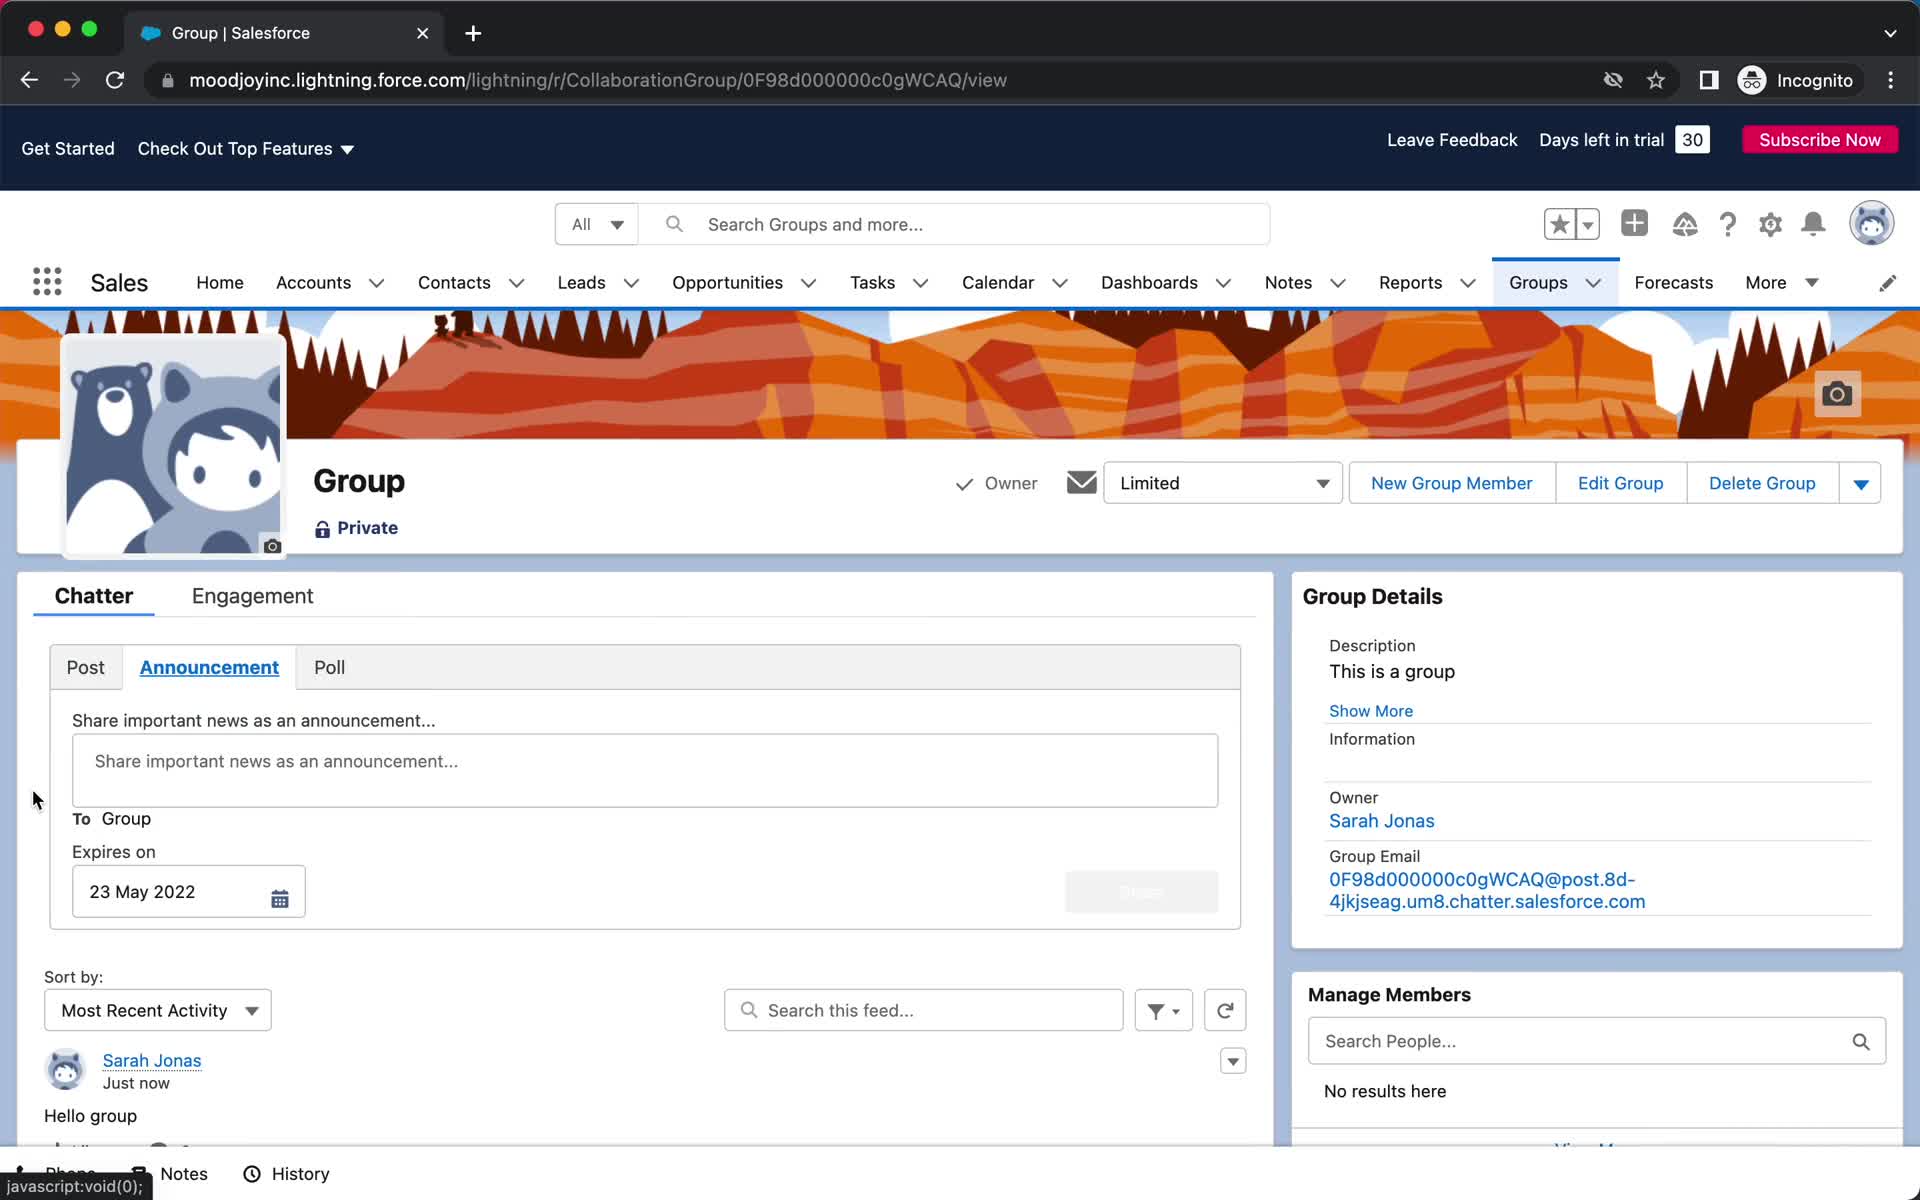Click the group email address link
The width and height of the screenshot is (1920, 1200).
click(x=1486, y=890)
